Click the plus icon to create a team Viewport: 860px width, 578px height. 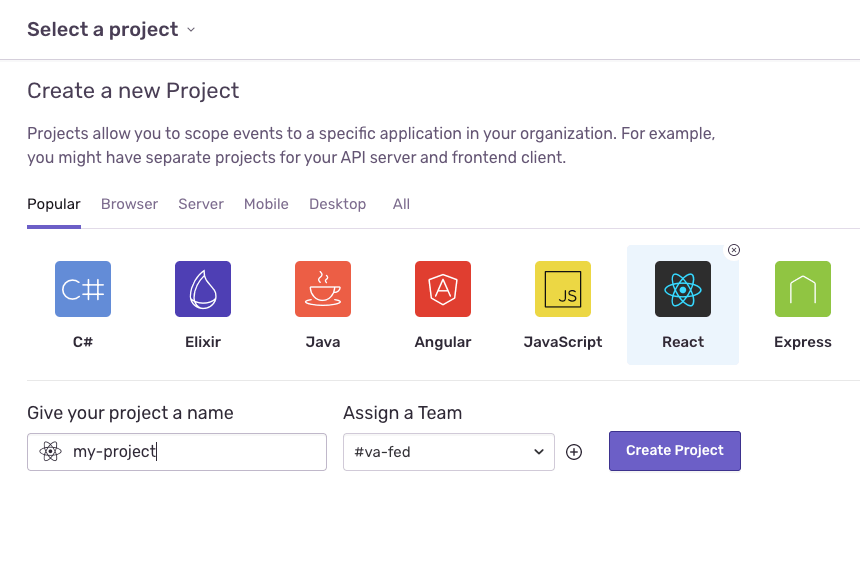574,452
